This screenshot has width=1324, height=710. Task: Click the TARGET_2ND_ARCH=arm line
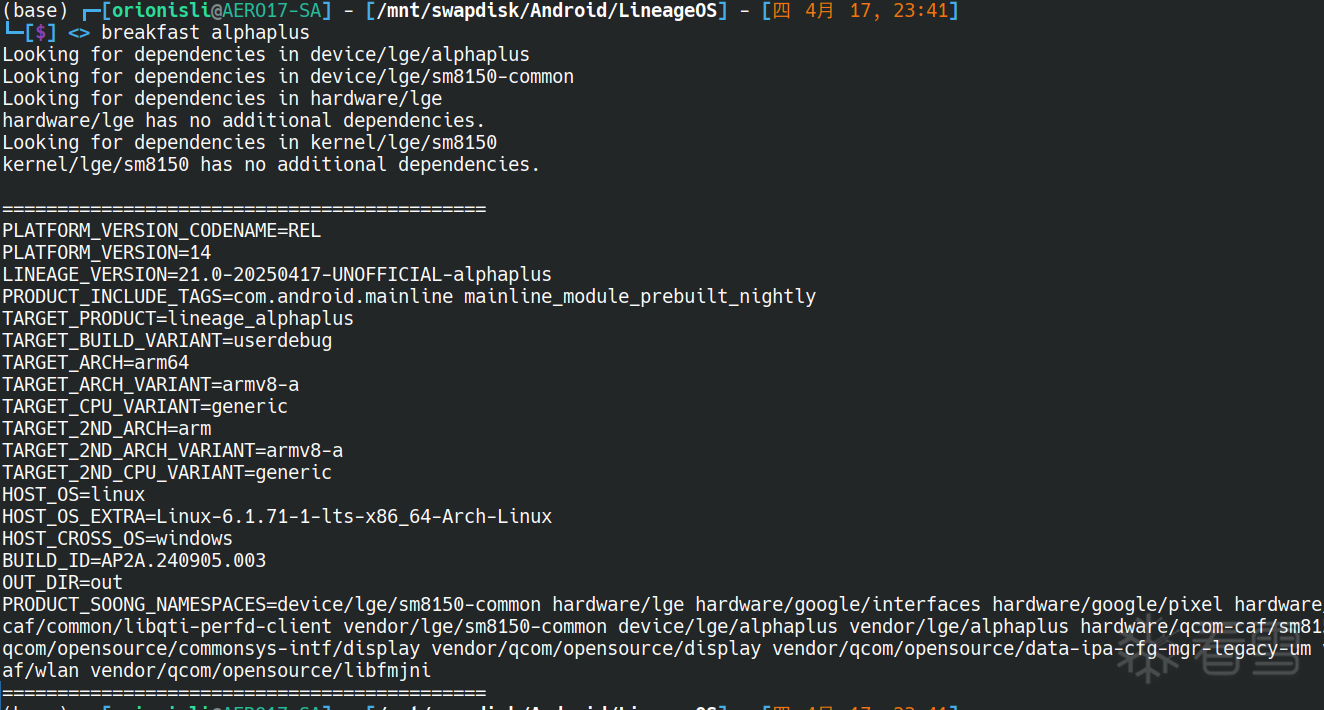[x=106, y=429]
